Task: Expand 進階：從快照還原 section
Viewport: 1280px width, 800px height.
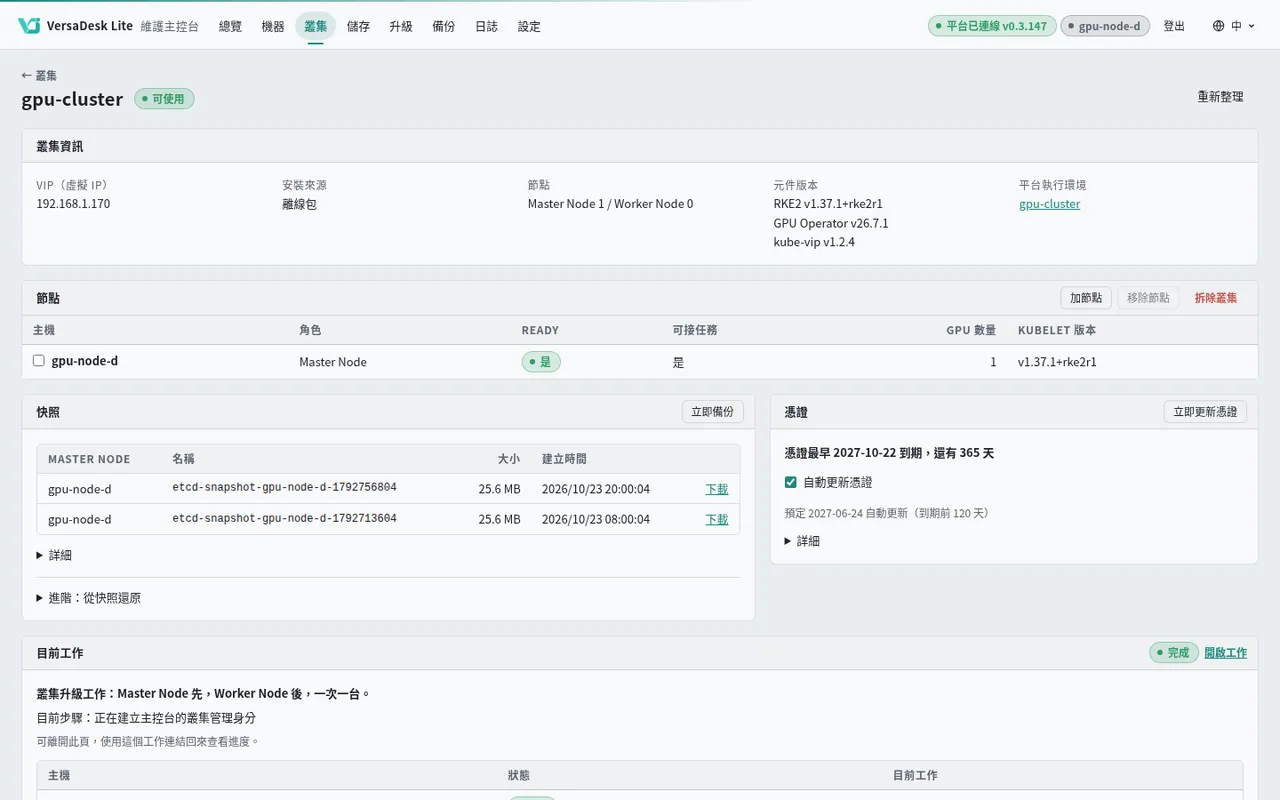Action: point(88,598)
